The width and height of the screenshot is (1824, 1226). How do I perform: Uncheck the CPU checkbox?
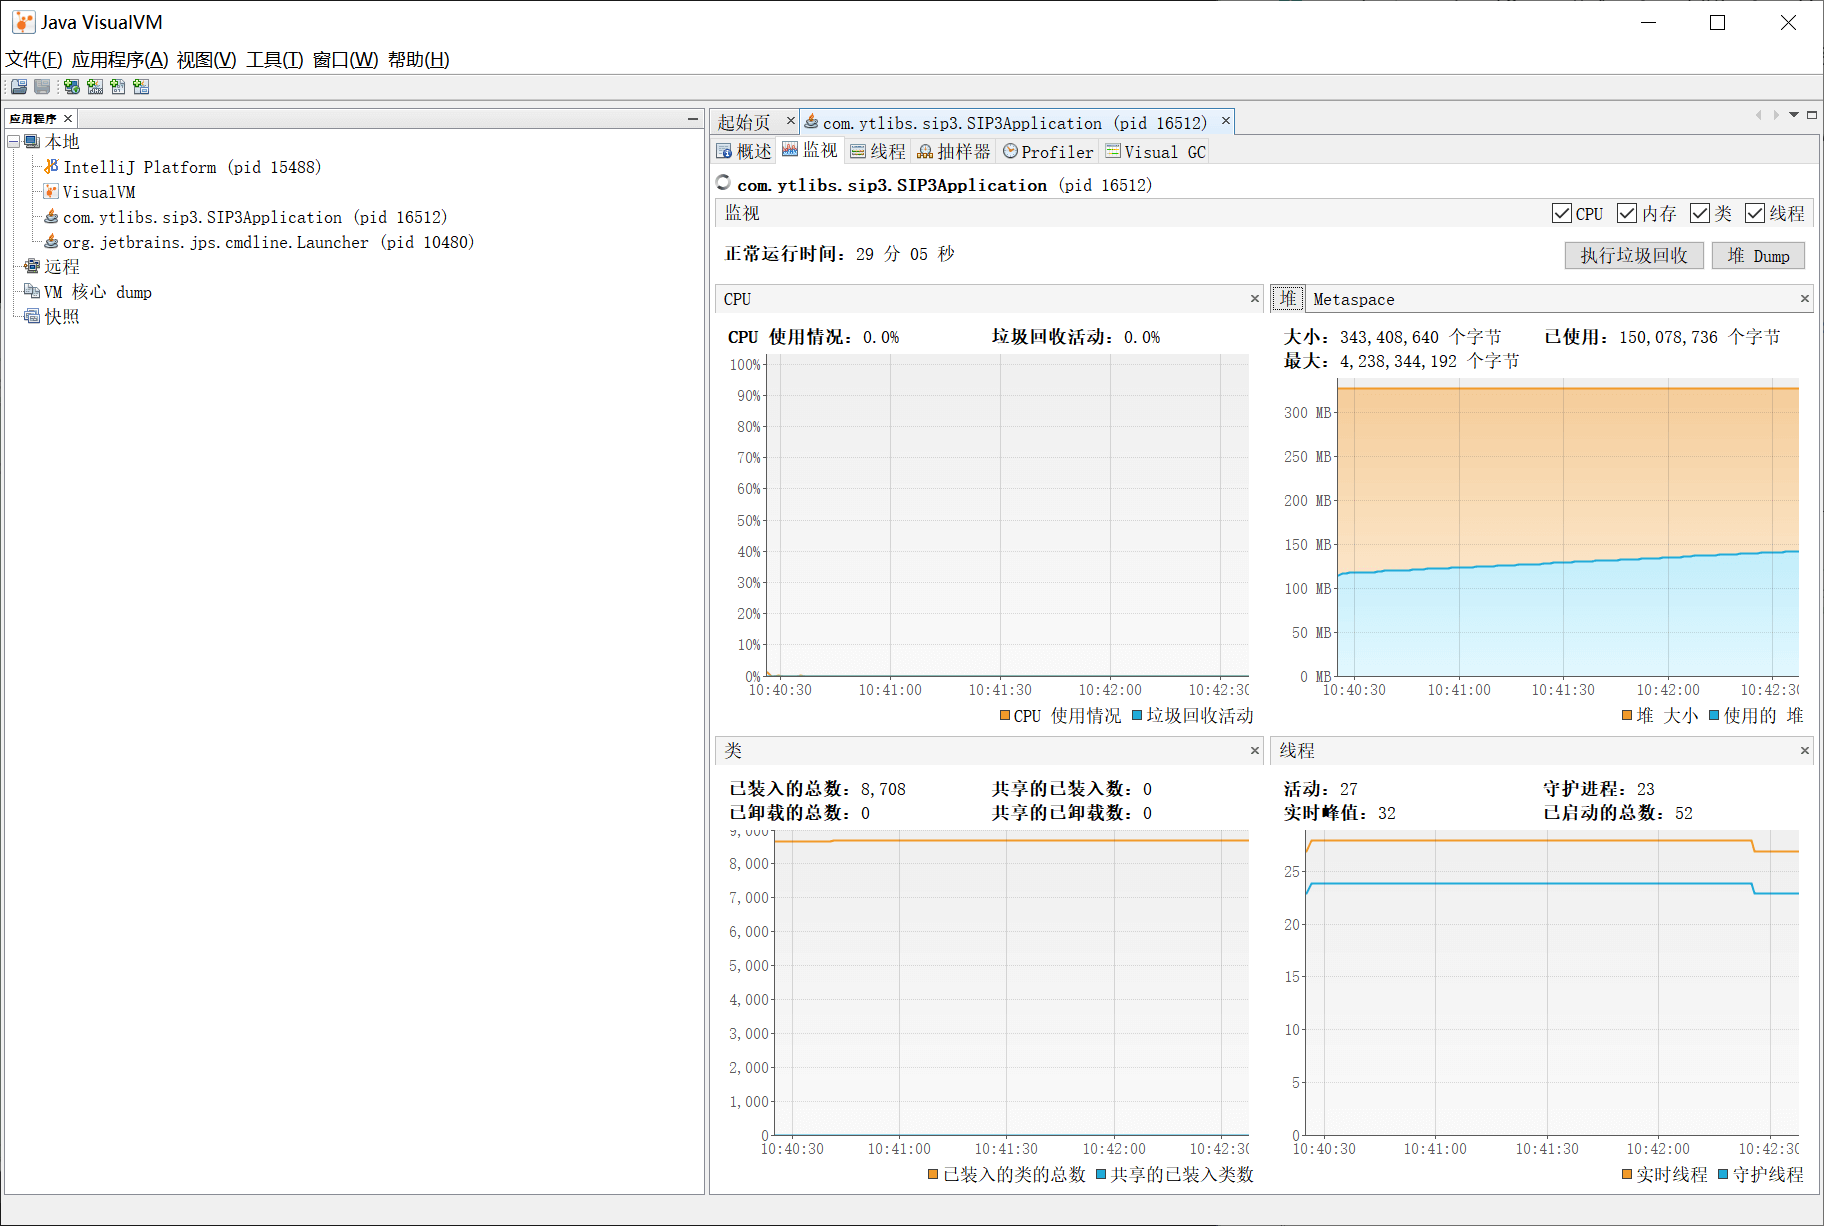tap(1561, 214)
